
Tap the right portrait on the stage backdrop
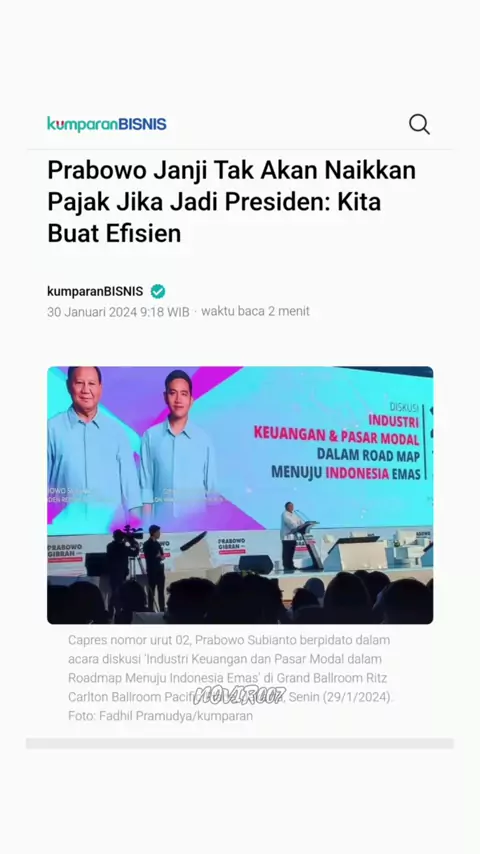[178, 447]
